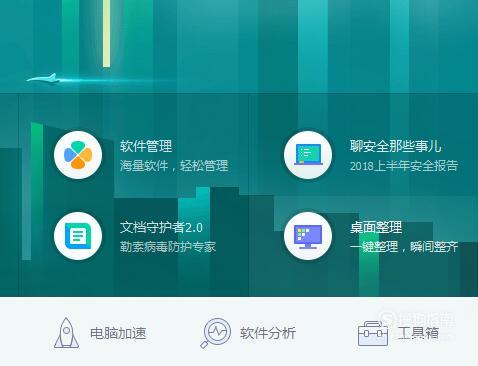
Task: Open the 文档守护者2.0 title link
Action: pyautogui.click(x=161, y=227)
